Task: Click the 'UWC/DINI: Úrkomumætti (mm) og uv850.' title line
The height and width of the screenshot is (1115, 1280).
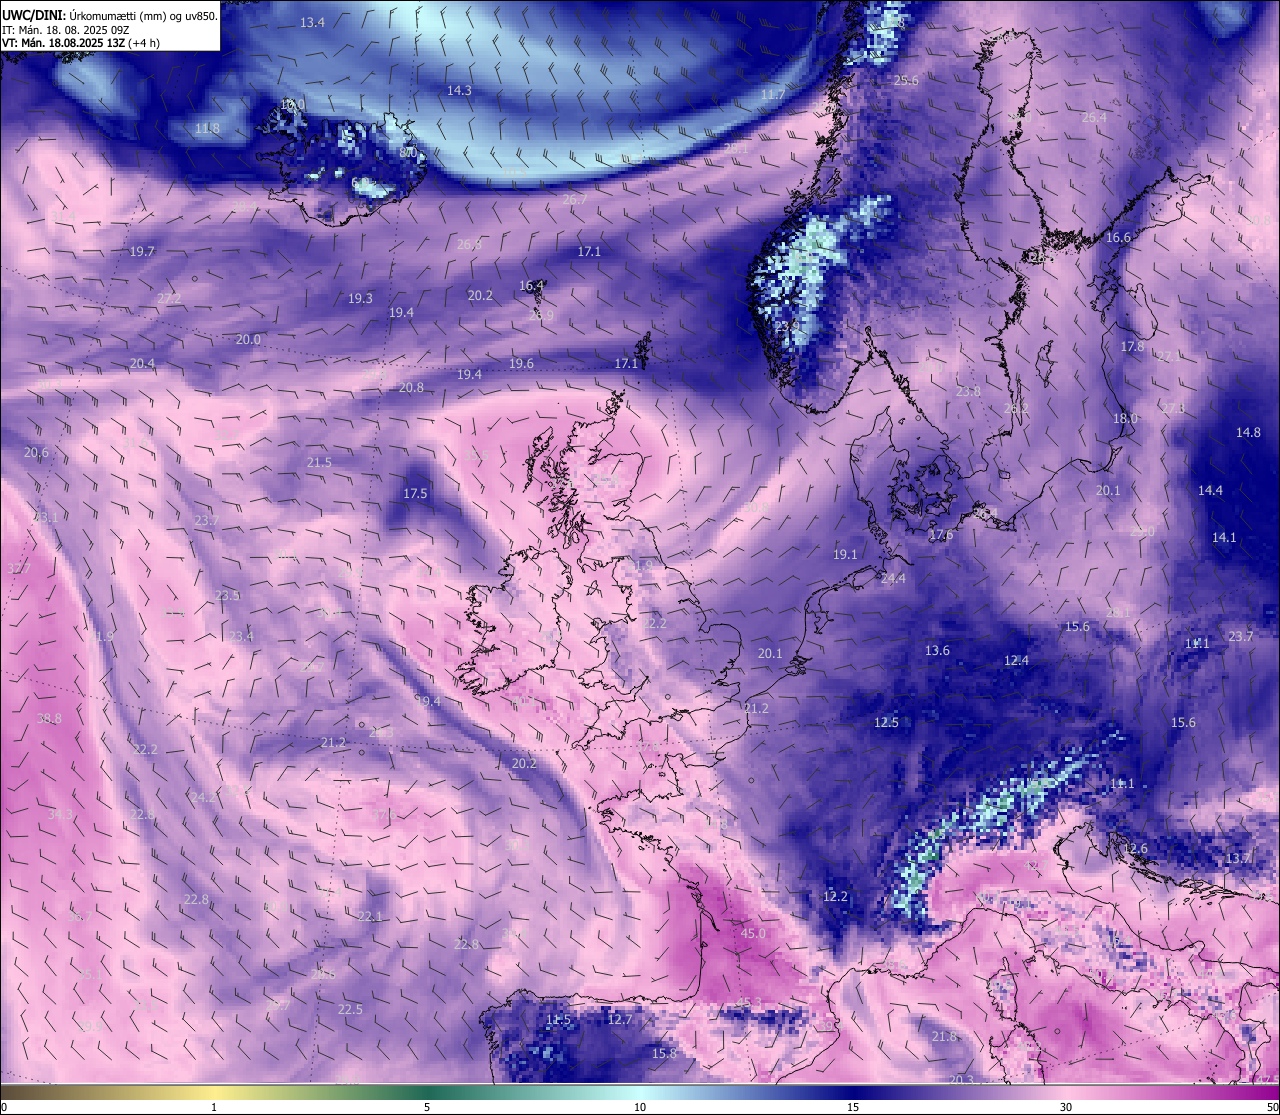Action: point(109,16)
